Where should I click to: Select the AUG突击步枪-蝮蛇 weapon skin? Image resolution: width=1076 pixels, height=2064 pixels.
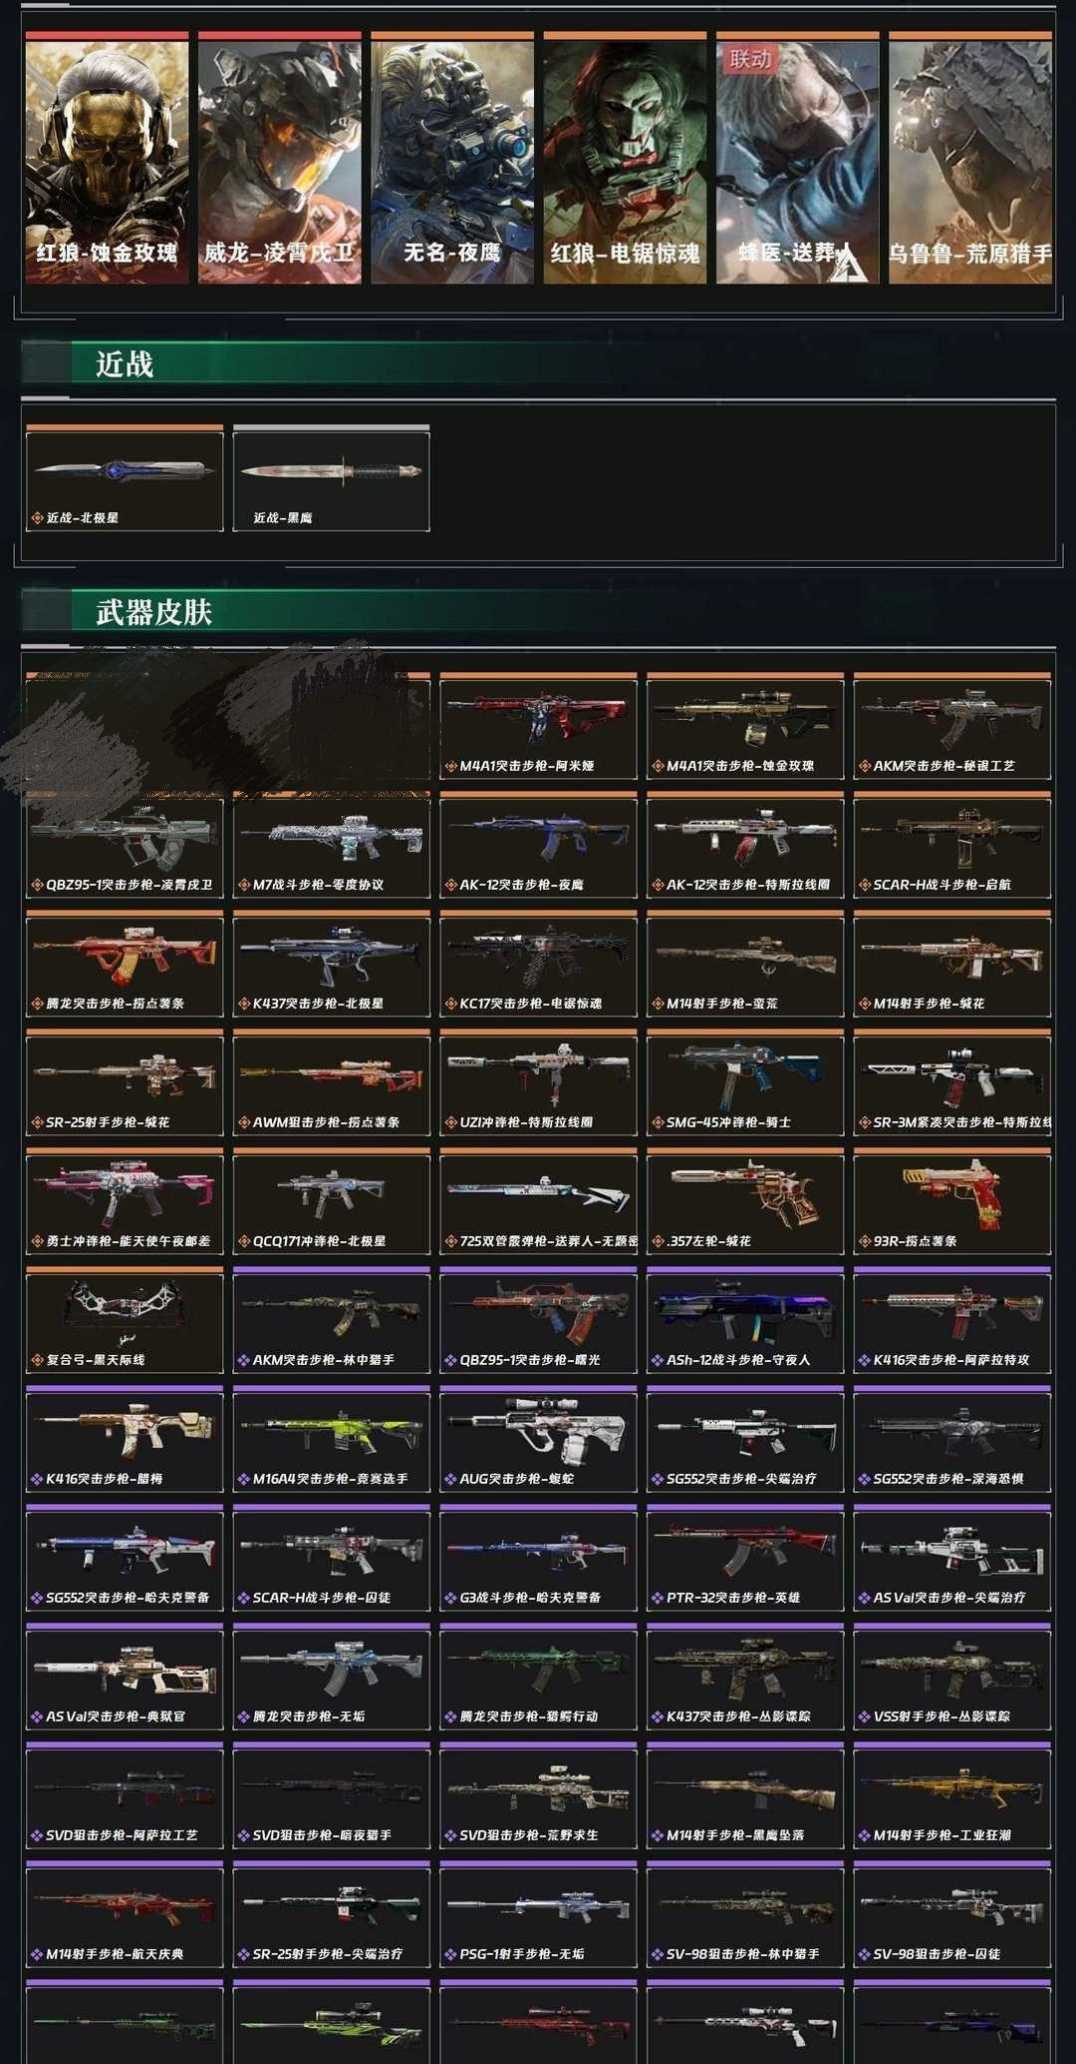538,1440
